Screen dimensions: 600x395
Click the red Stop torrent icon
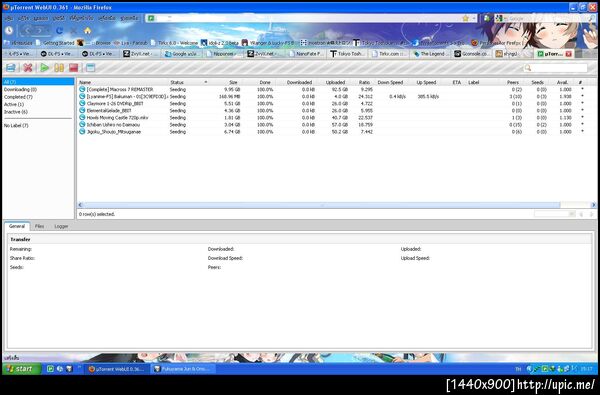coord(73,68)
